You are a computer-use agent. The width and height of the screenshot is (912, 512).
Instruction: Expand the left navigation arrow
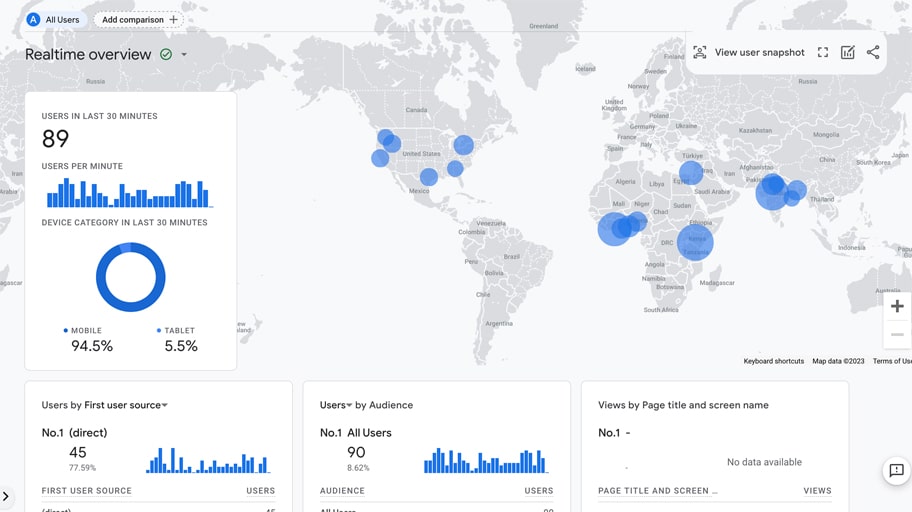click(6, 496)
